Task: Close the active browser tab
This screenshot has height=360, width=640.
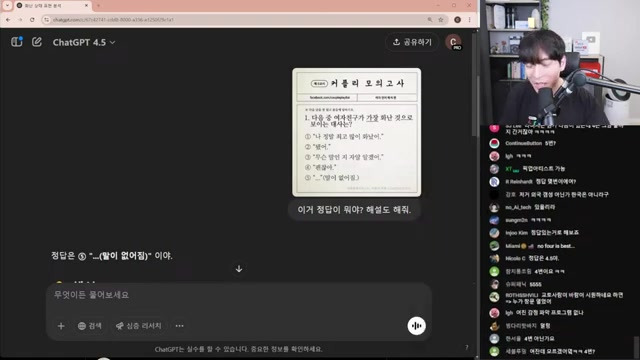Action: pyautogui.click(x=87, y=6)
